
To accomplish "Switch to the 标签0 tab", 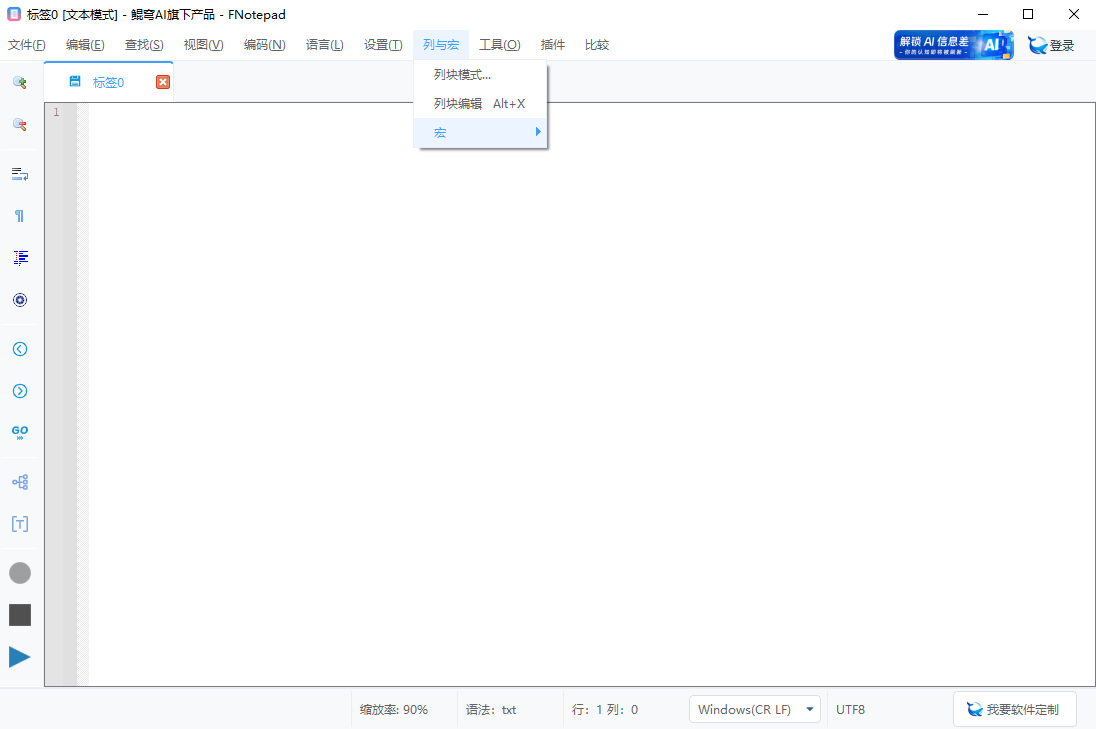I will point(108,82).
